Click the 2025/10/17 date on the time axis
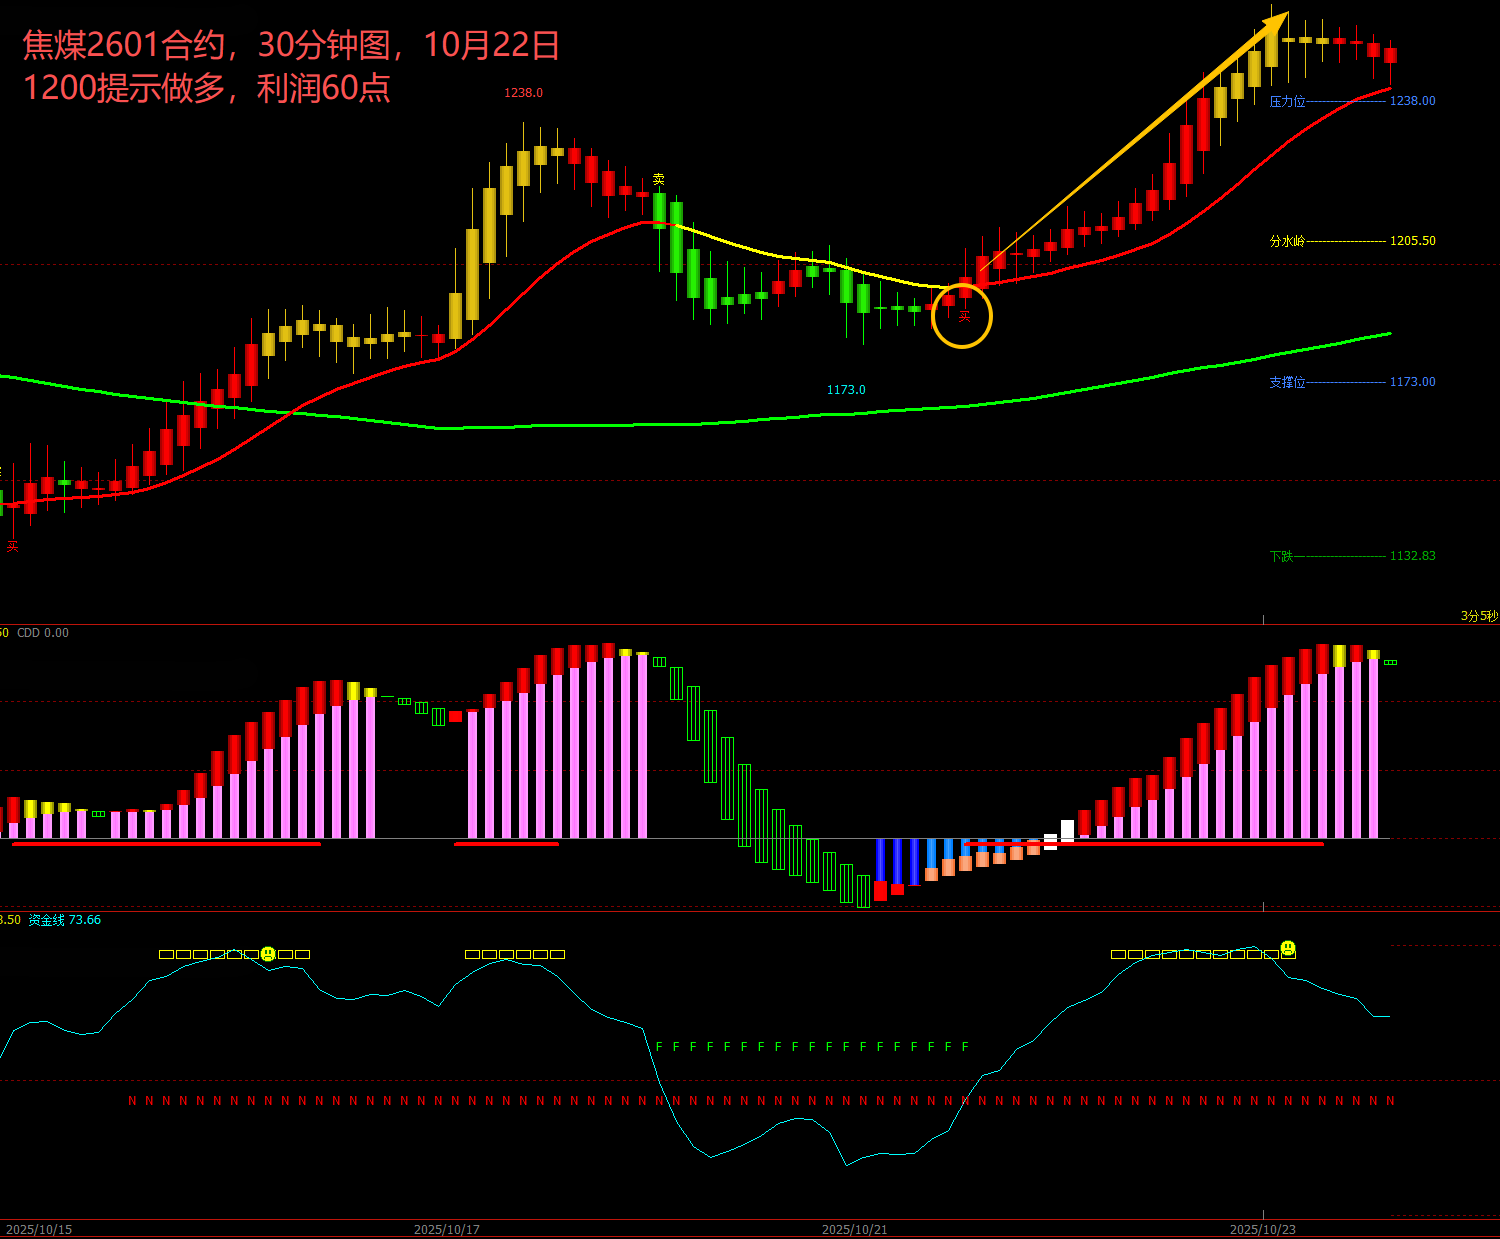 [x=446, y=1229]
